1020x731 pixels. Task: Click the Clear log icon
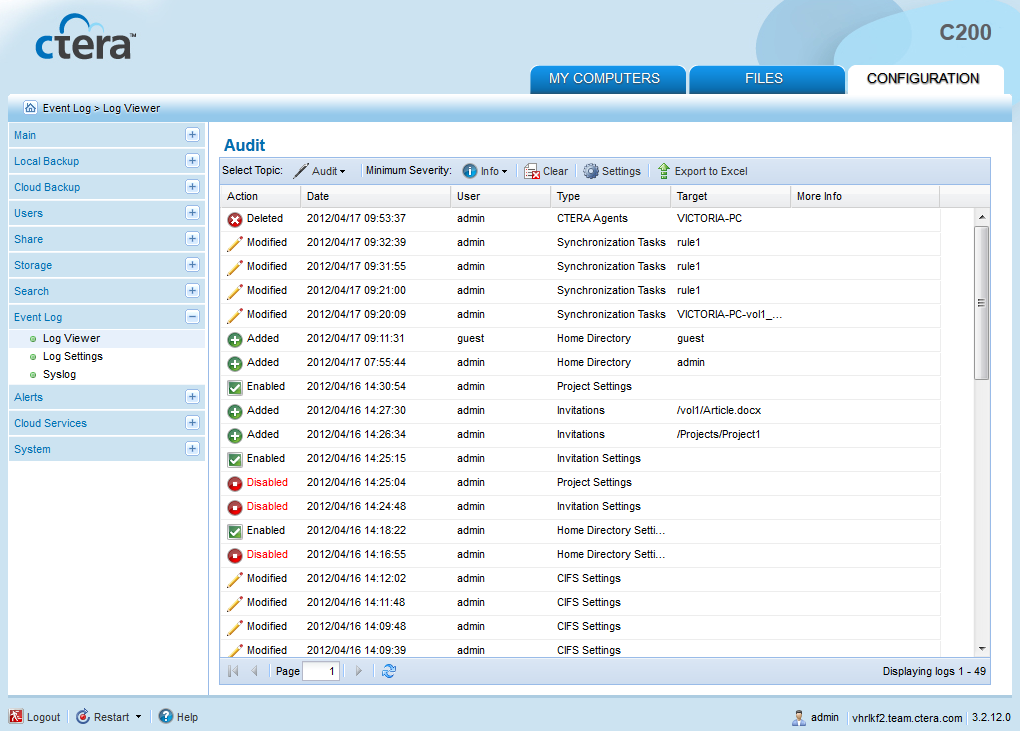(x=531, y=171)
